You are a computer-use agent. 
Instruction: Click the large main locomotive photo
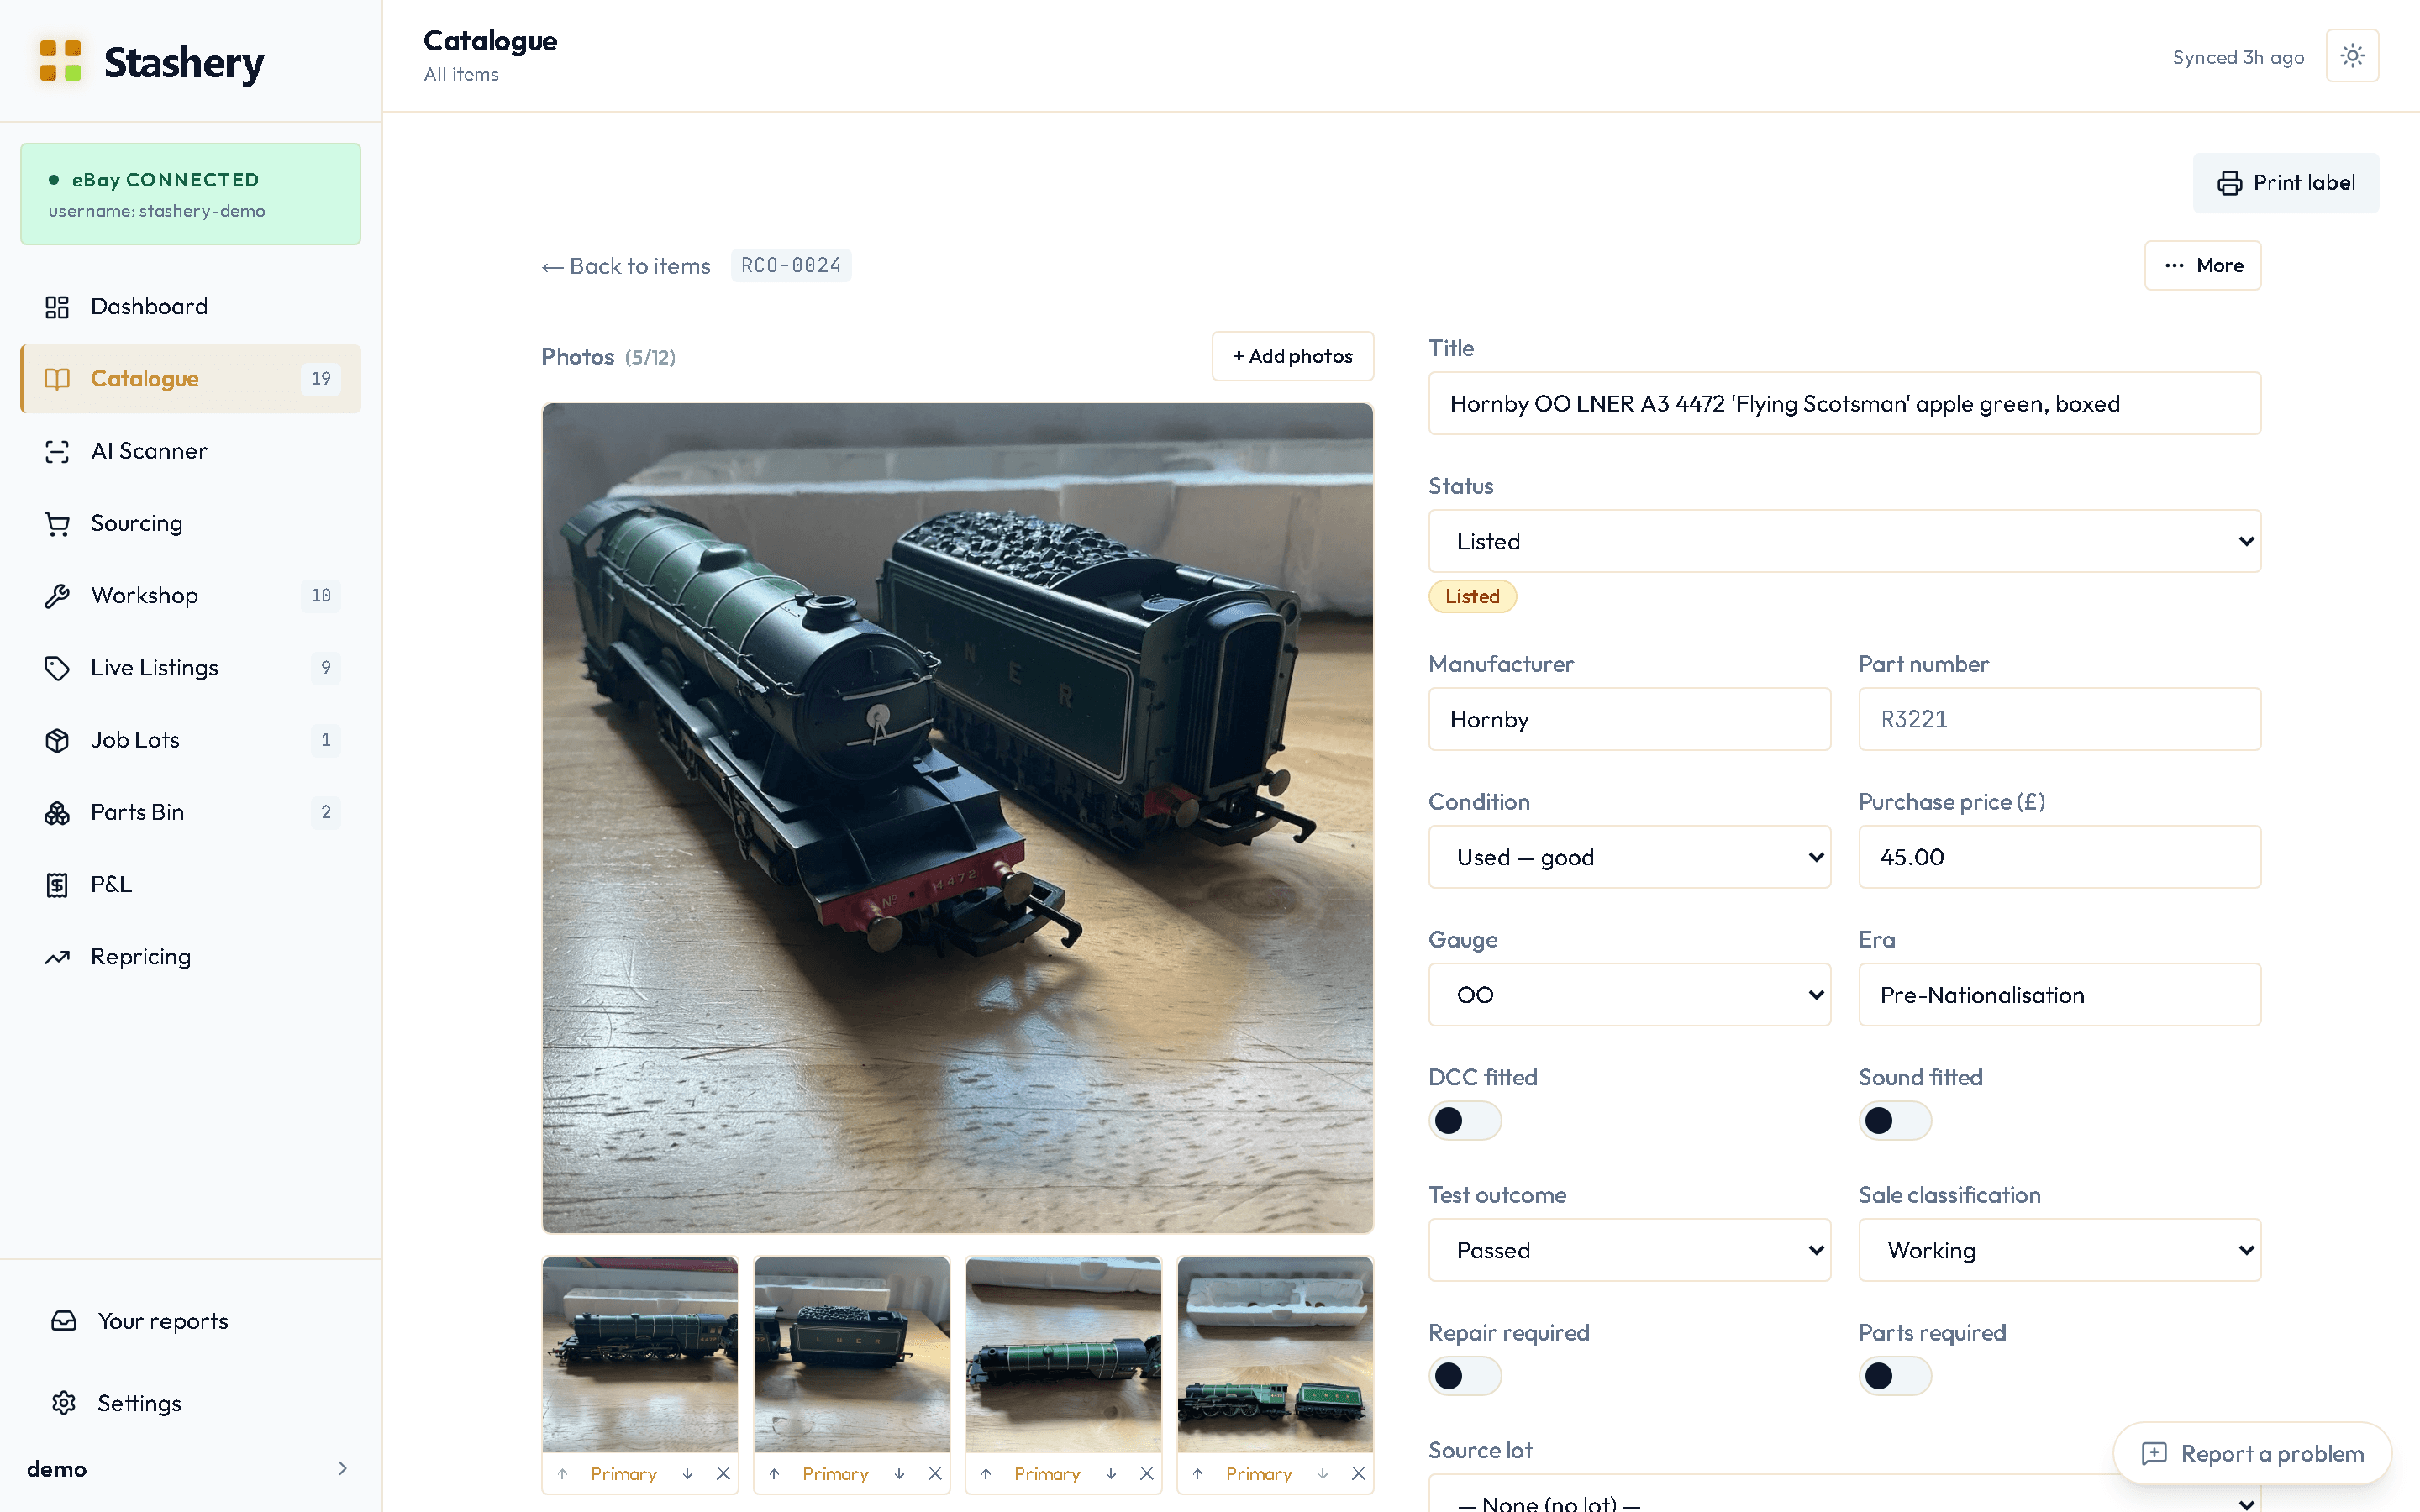[x=957, y=818]
